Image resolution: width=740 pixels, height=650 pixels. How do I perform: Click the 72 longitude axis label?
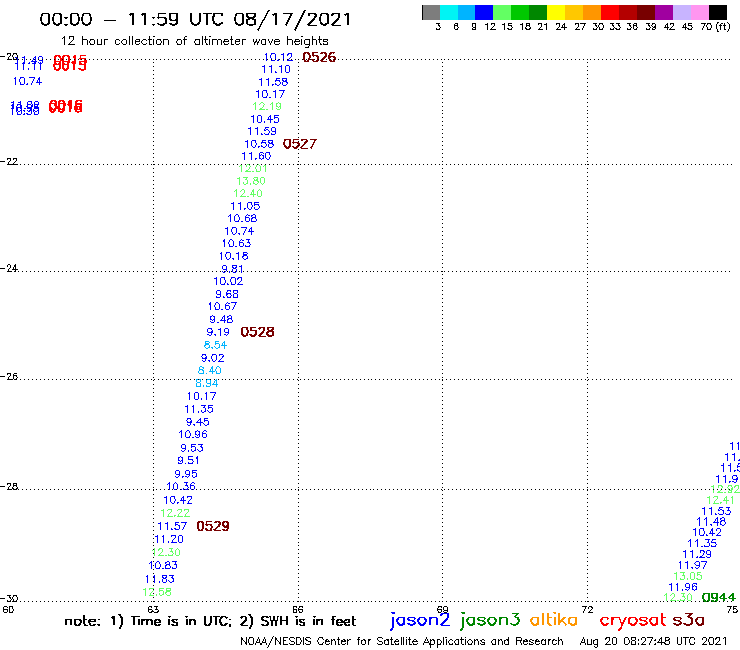[587, 609]
